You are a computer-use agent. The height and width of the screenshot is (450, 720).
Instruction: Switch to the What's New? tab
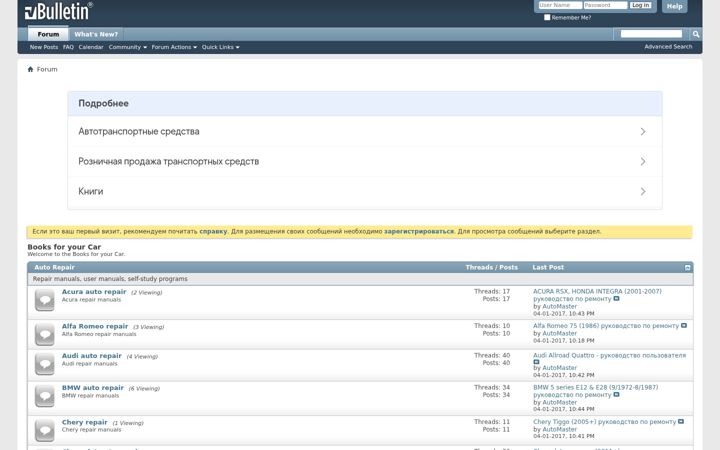[x=96, y=34]
